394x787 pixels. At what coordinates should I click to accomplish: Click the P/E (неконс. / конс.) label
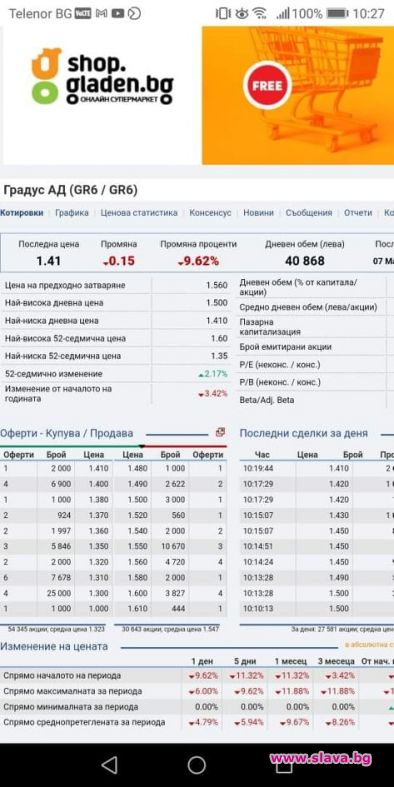pyautogui.click(x=280, y=364)
